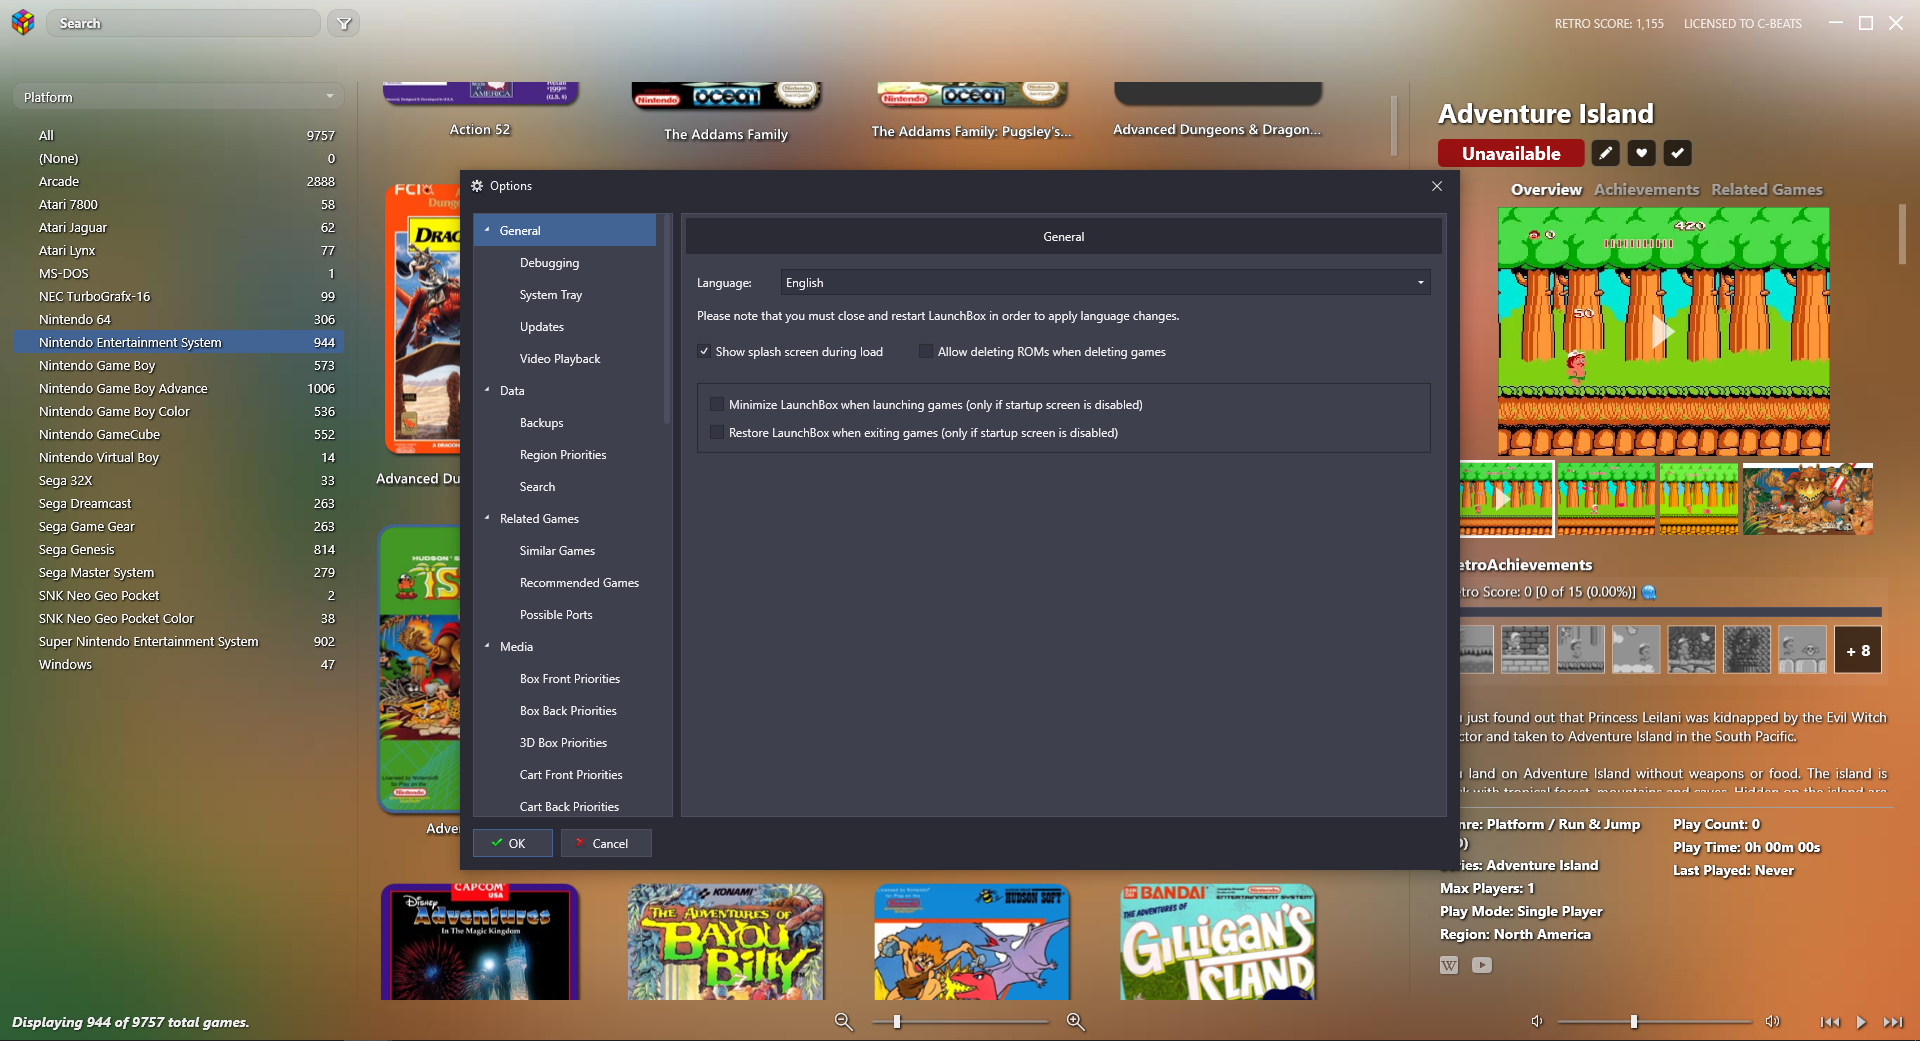Open The Addams Family game title
The image size is (1920, 1041).
coord(726,134)
